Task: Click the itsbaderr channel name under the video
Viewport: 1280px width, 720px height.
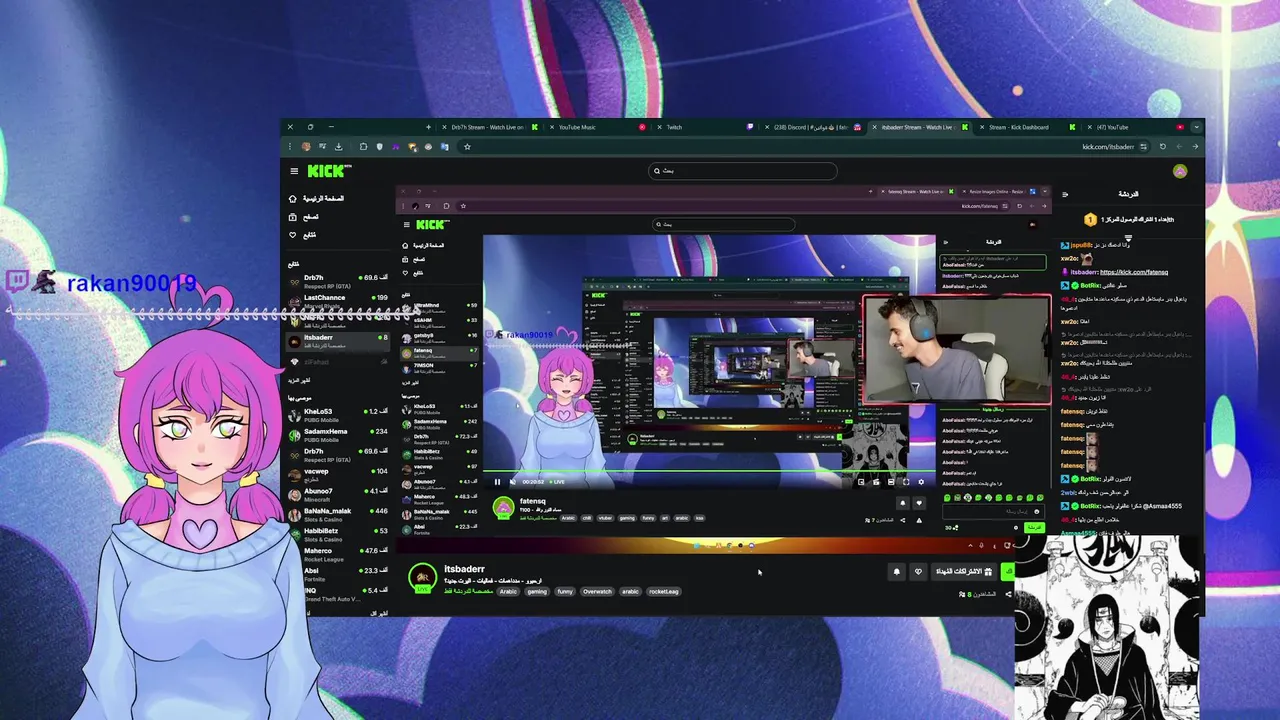Action: pos(464,569)
